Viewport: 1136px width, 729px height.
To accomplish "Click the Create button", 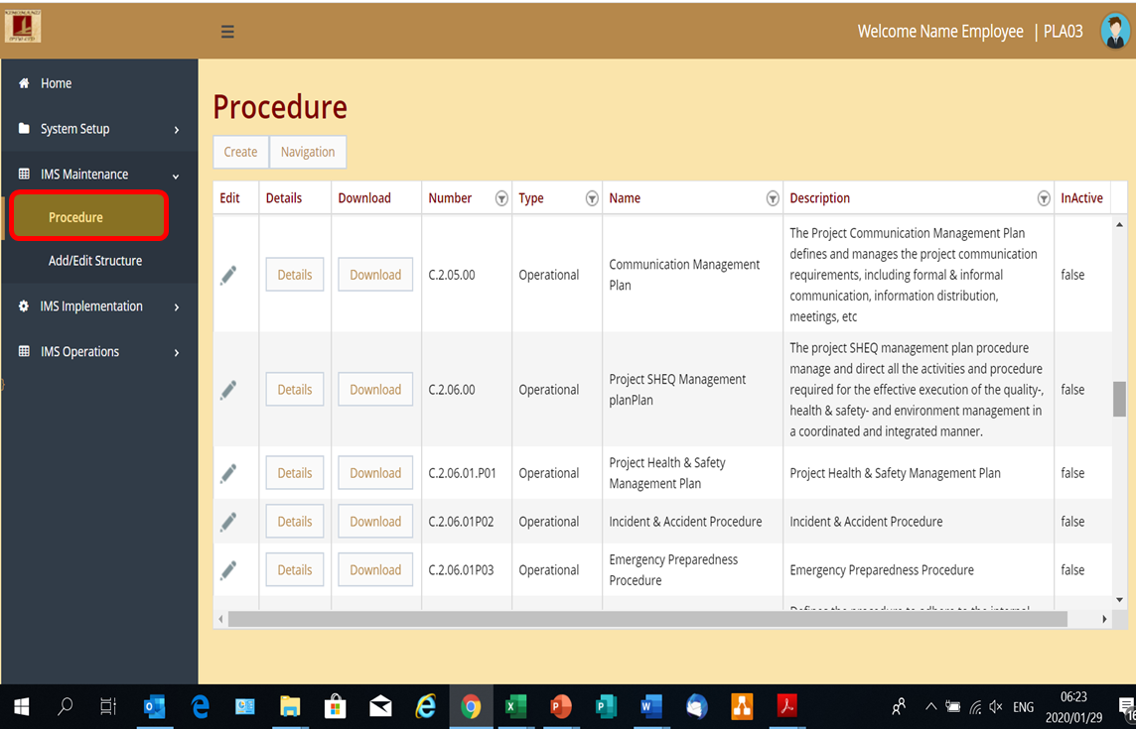I will pos(240,151).
